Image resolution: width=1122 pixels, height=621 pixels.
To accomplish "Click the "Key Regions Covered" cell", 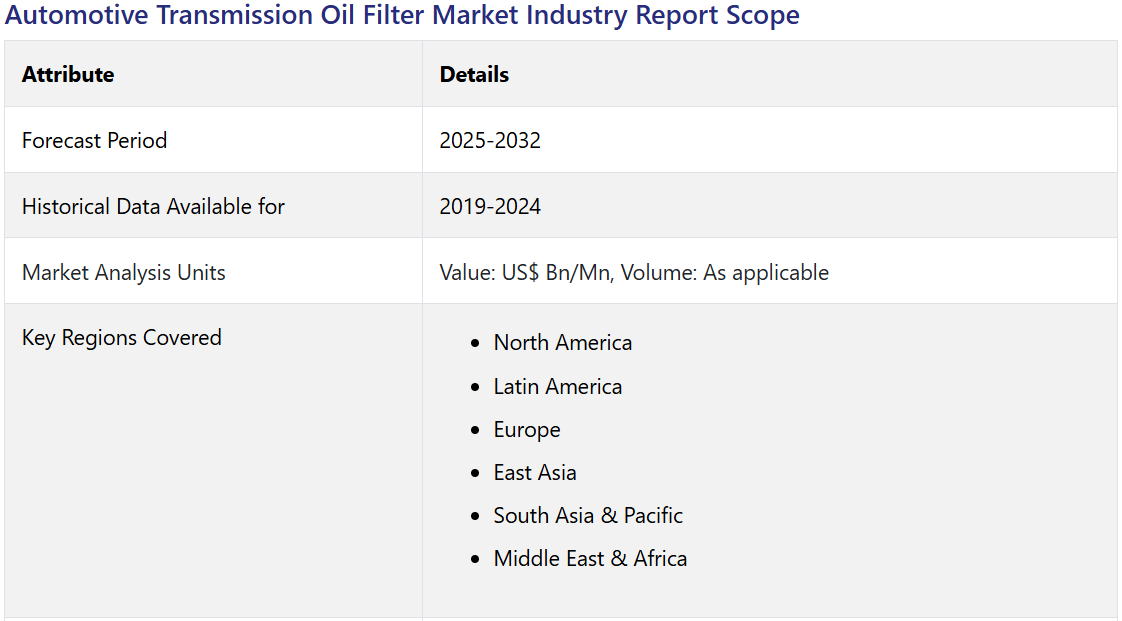I will [x=213, y=461].
